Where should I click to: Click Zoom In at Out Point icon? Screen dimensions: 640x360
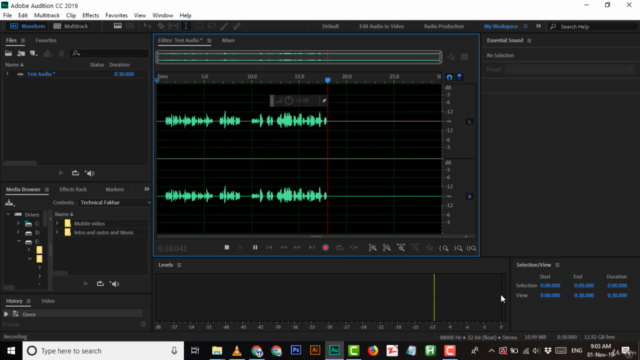(x=458, y=248)
